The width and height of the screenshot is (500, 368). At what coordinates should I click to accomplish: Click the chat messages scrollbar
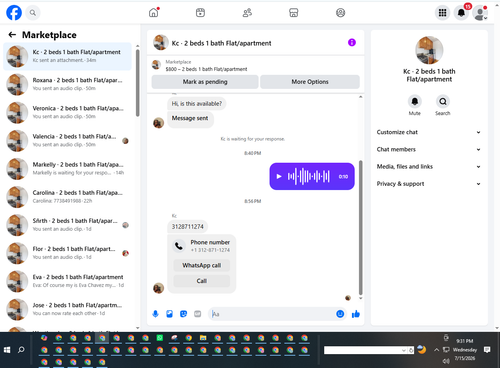click(x=360, y=228)
